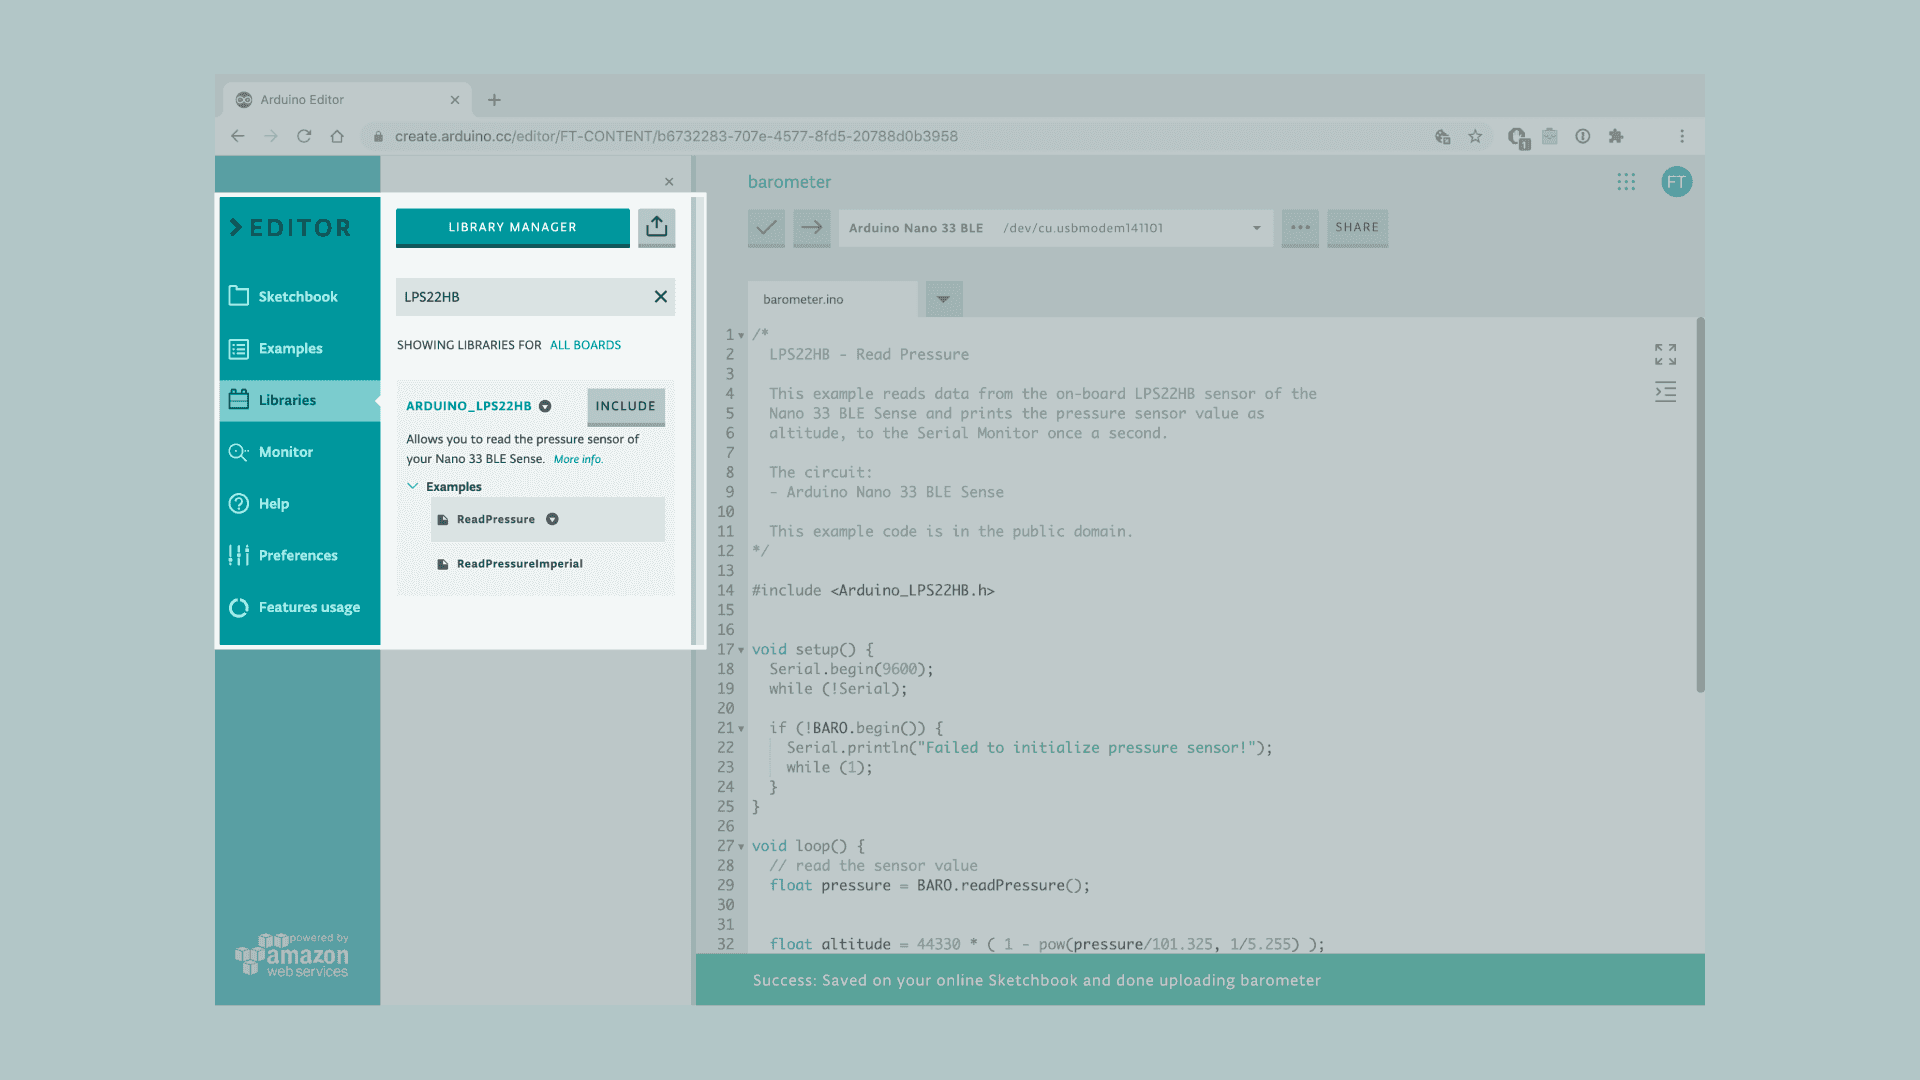Open the ARDUINO_LPS22HB version dropdown arrow
1920x1080 pixels.
545,406
